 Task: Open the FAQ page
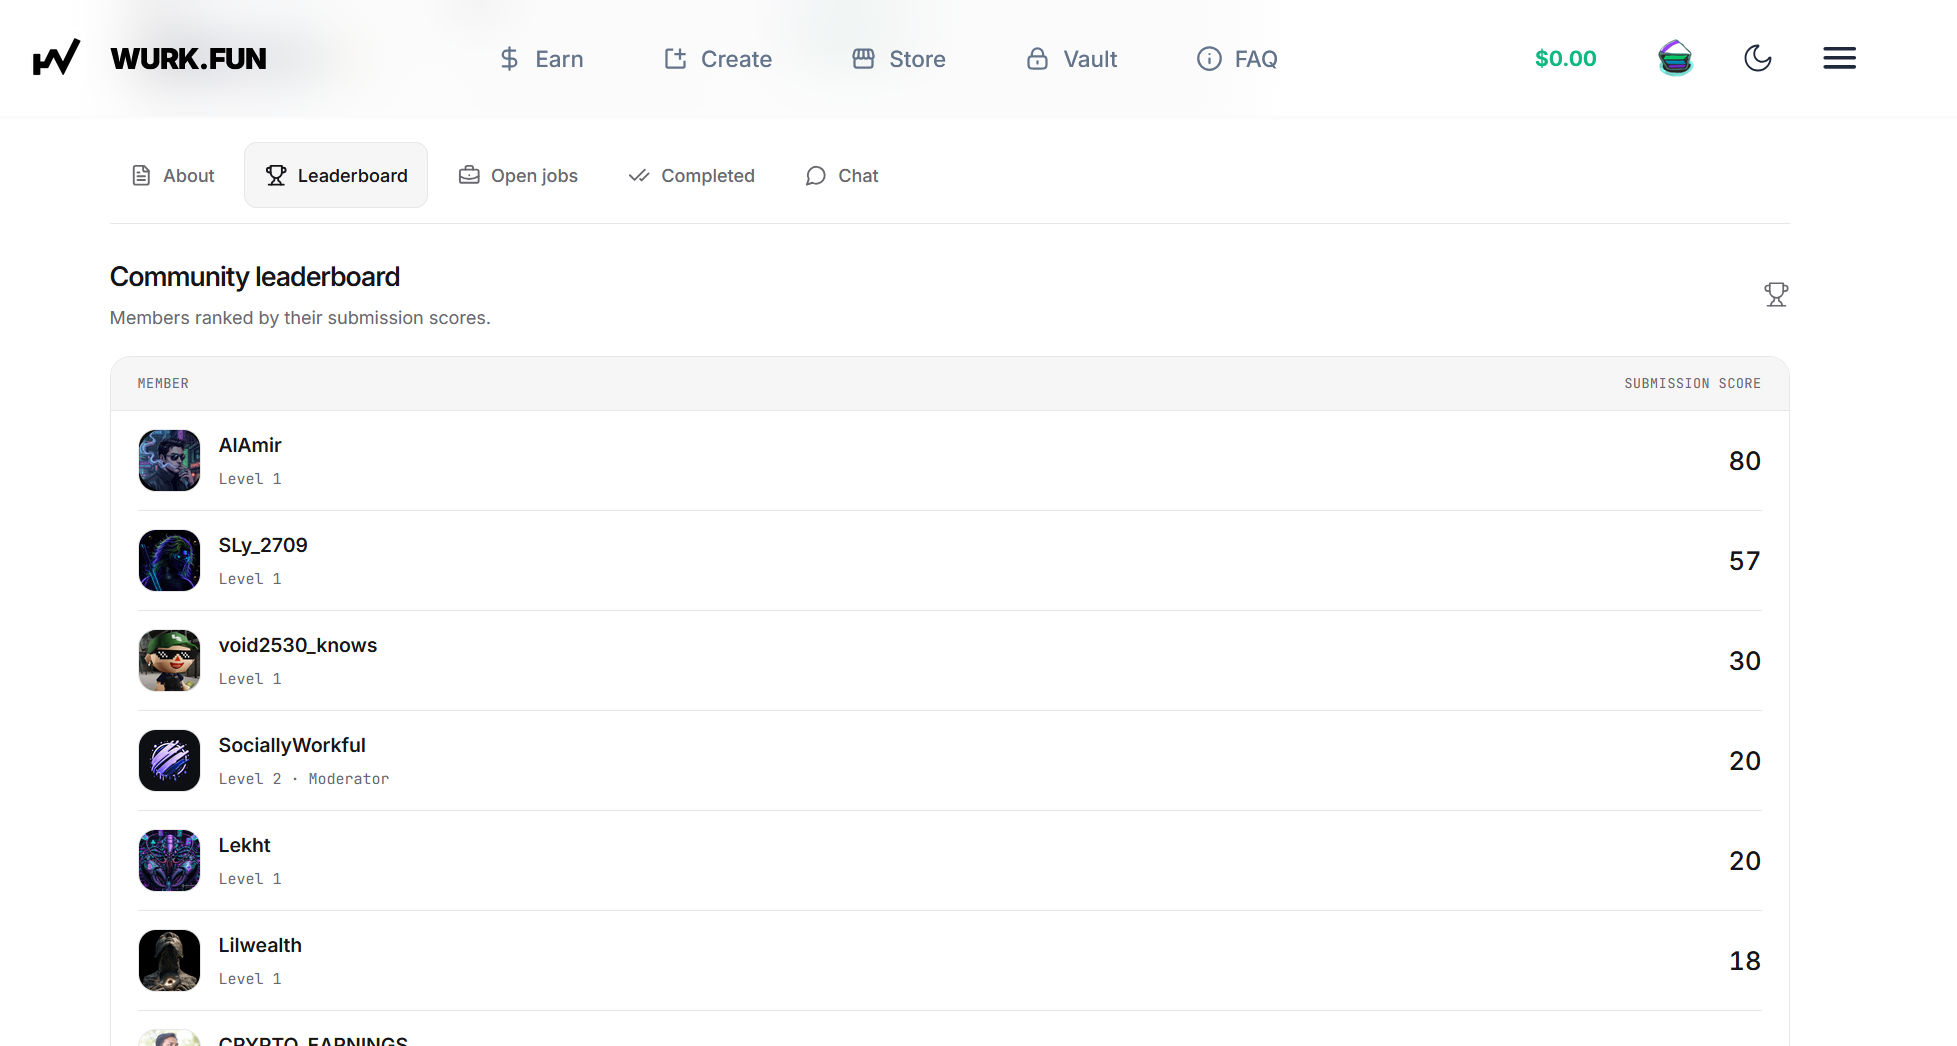(1237, 59)
